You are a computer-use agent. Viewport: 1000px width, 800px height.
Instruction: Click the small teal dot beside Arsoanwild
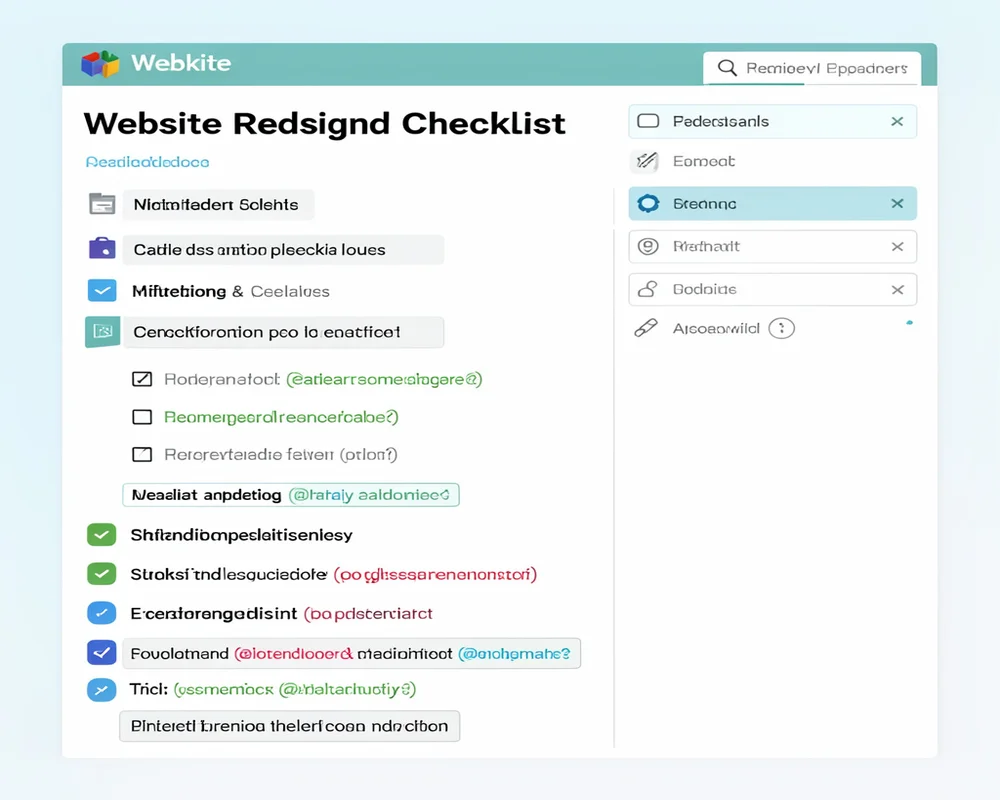pyautogui.click(x=909, y=322)
